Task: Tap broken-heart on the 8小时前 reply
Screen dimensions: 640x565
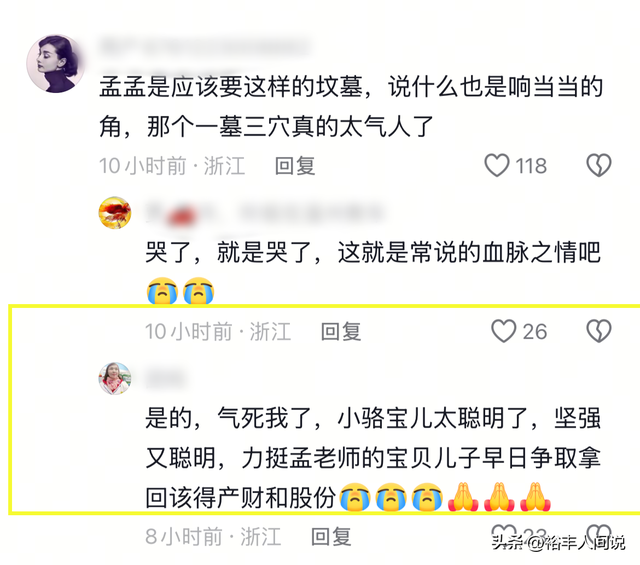Action: [x=599, y=534]
